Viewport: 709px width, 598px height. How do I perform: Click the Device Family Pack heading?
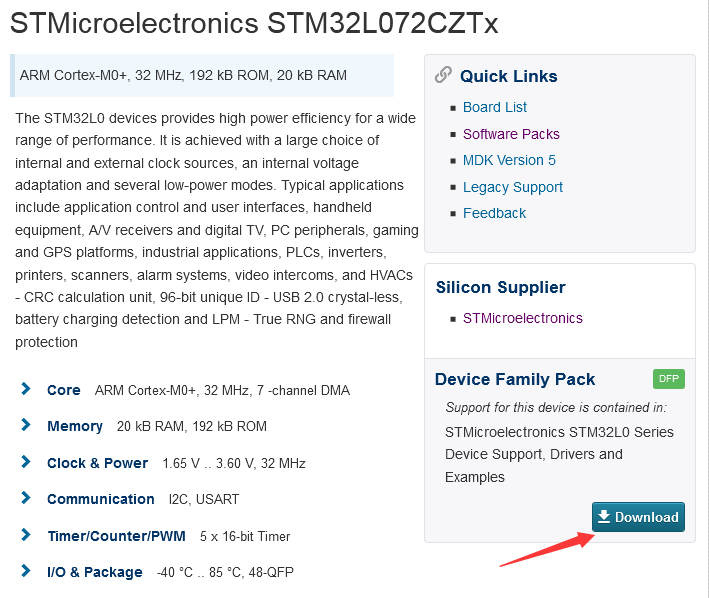[515, 379]
